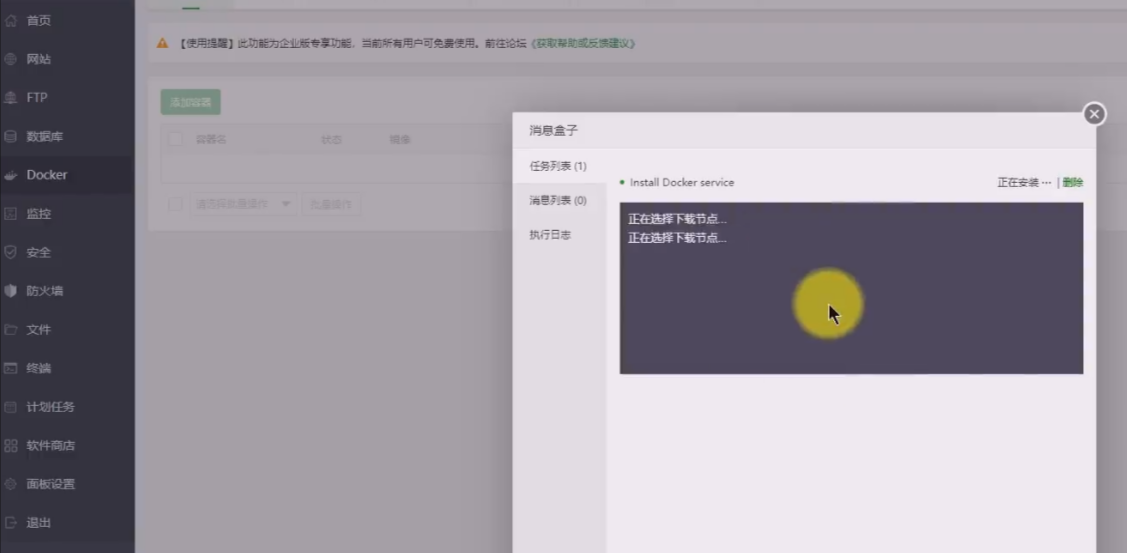Toggle select-all checkbox in container table header
The width and height of the screenshot is (1127, 553).
click(175, 140)
